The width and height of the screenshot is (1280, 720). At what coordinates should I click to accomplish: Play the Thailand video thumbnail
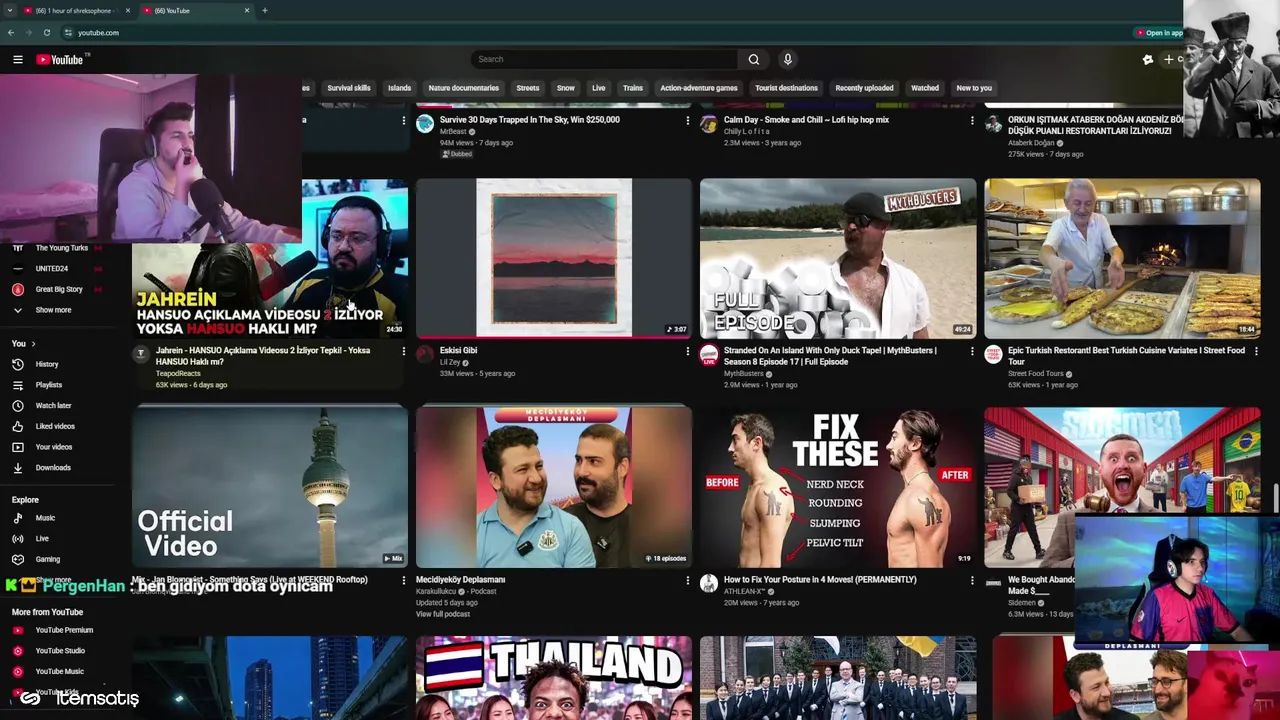click(554, 678)
